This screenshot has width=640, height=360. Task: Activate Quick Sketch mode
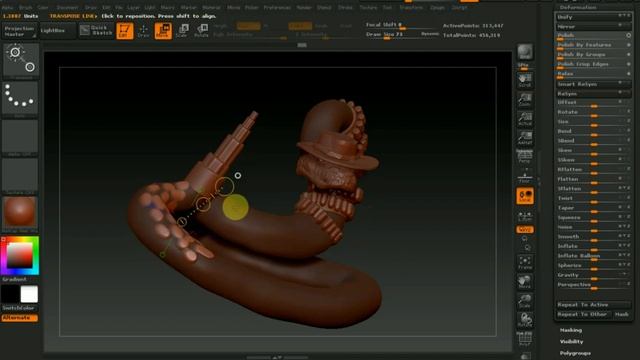[96, 30]
